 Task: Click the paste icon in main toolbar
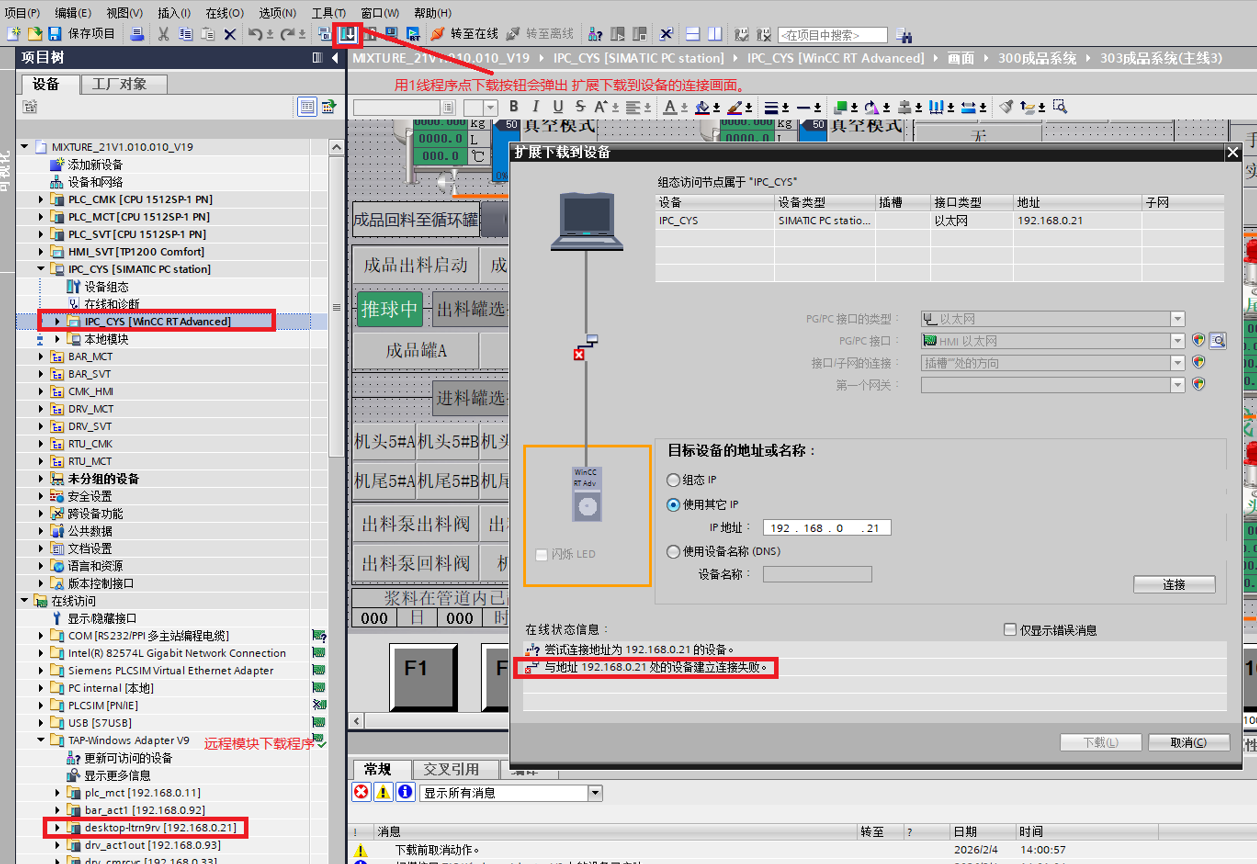(207, 34)
